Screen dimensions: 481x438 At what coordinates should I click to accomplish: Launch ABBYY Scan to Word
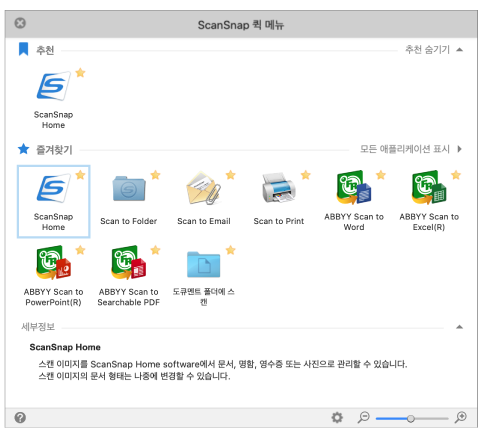coord(354,187)
